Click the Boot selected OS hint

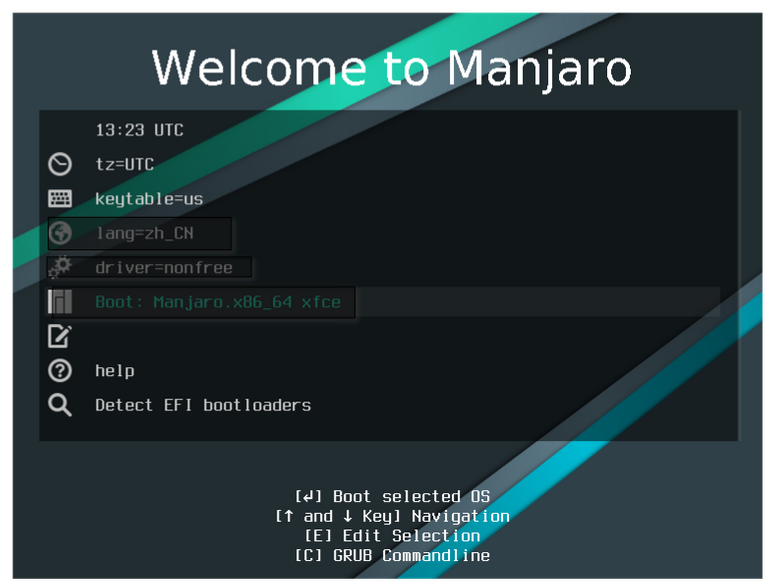392,496
